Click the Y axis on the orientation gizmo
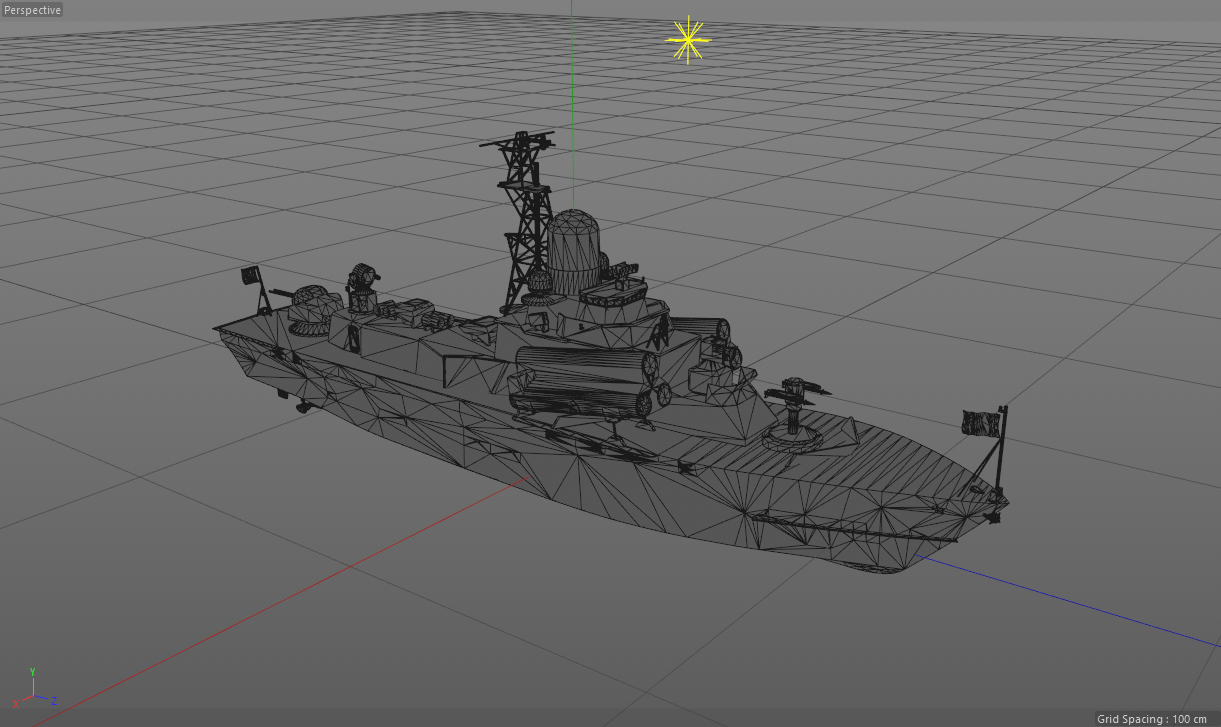 (33, 672)
